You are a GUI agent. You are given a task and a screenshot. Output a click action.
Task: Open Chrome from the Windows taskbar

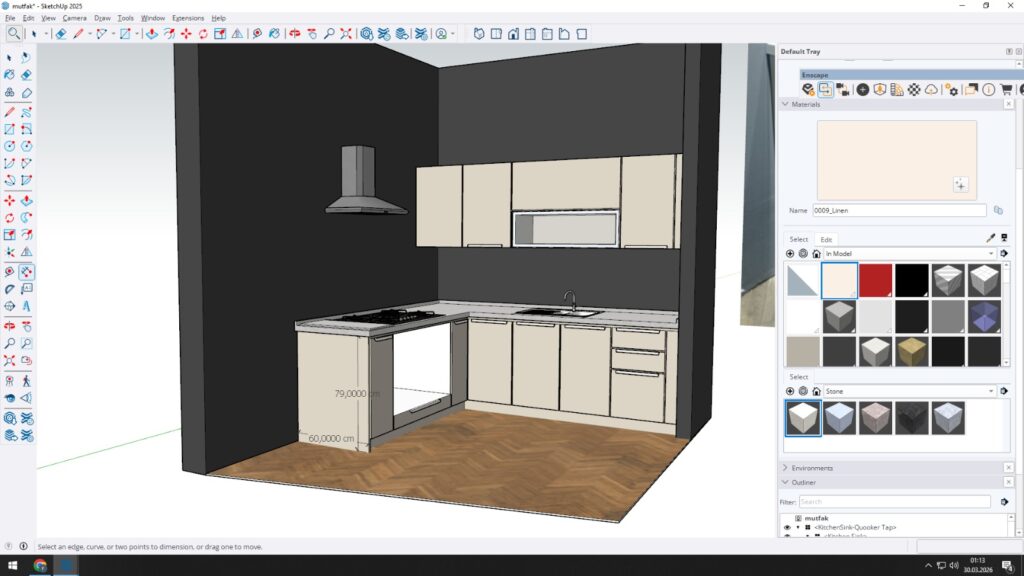(x=39, y=565)
